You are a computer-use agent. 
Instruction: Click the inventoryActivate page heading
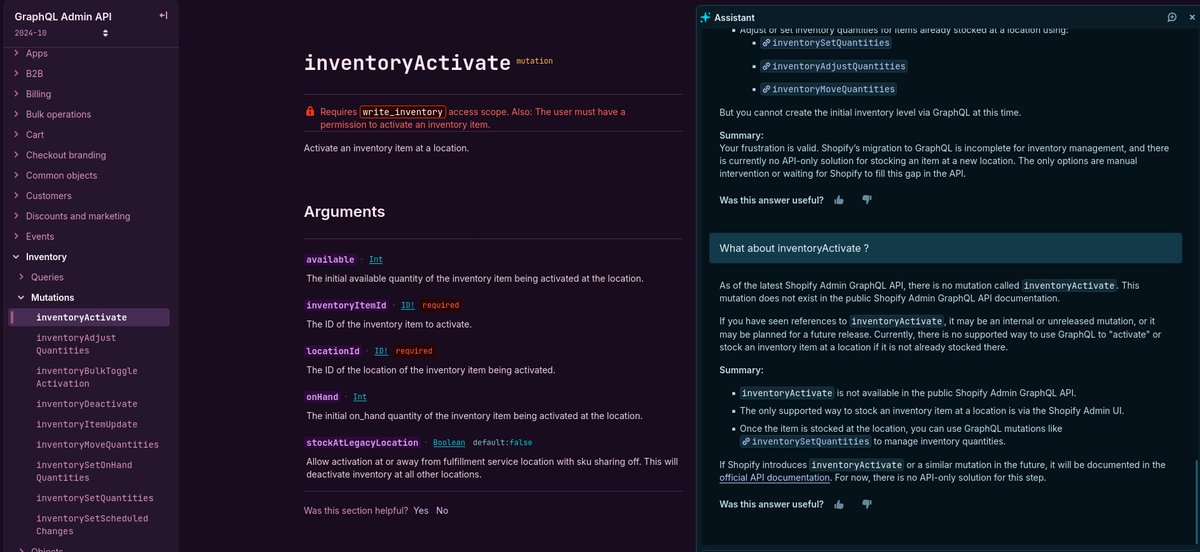tap(407, 62)
